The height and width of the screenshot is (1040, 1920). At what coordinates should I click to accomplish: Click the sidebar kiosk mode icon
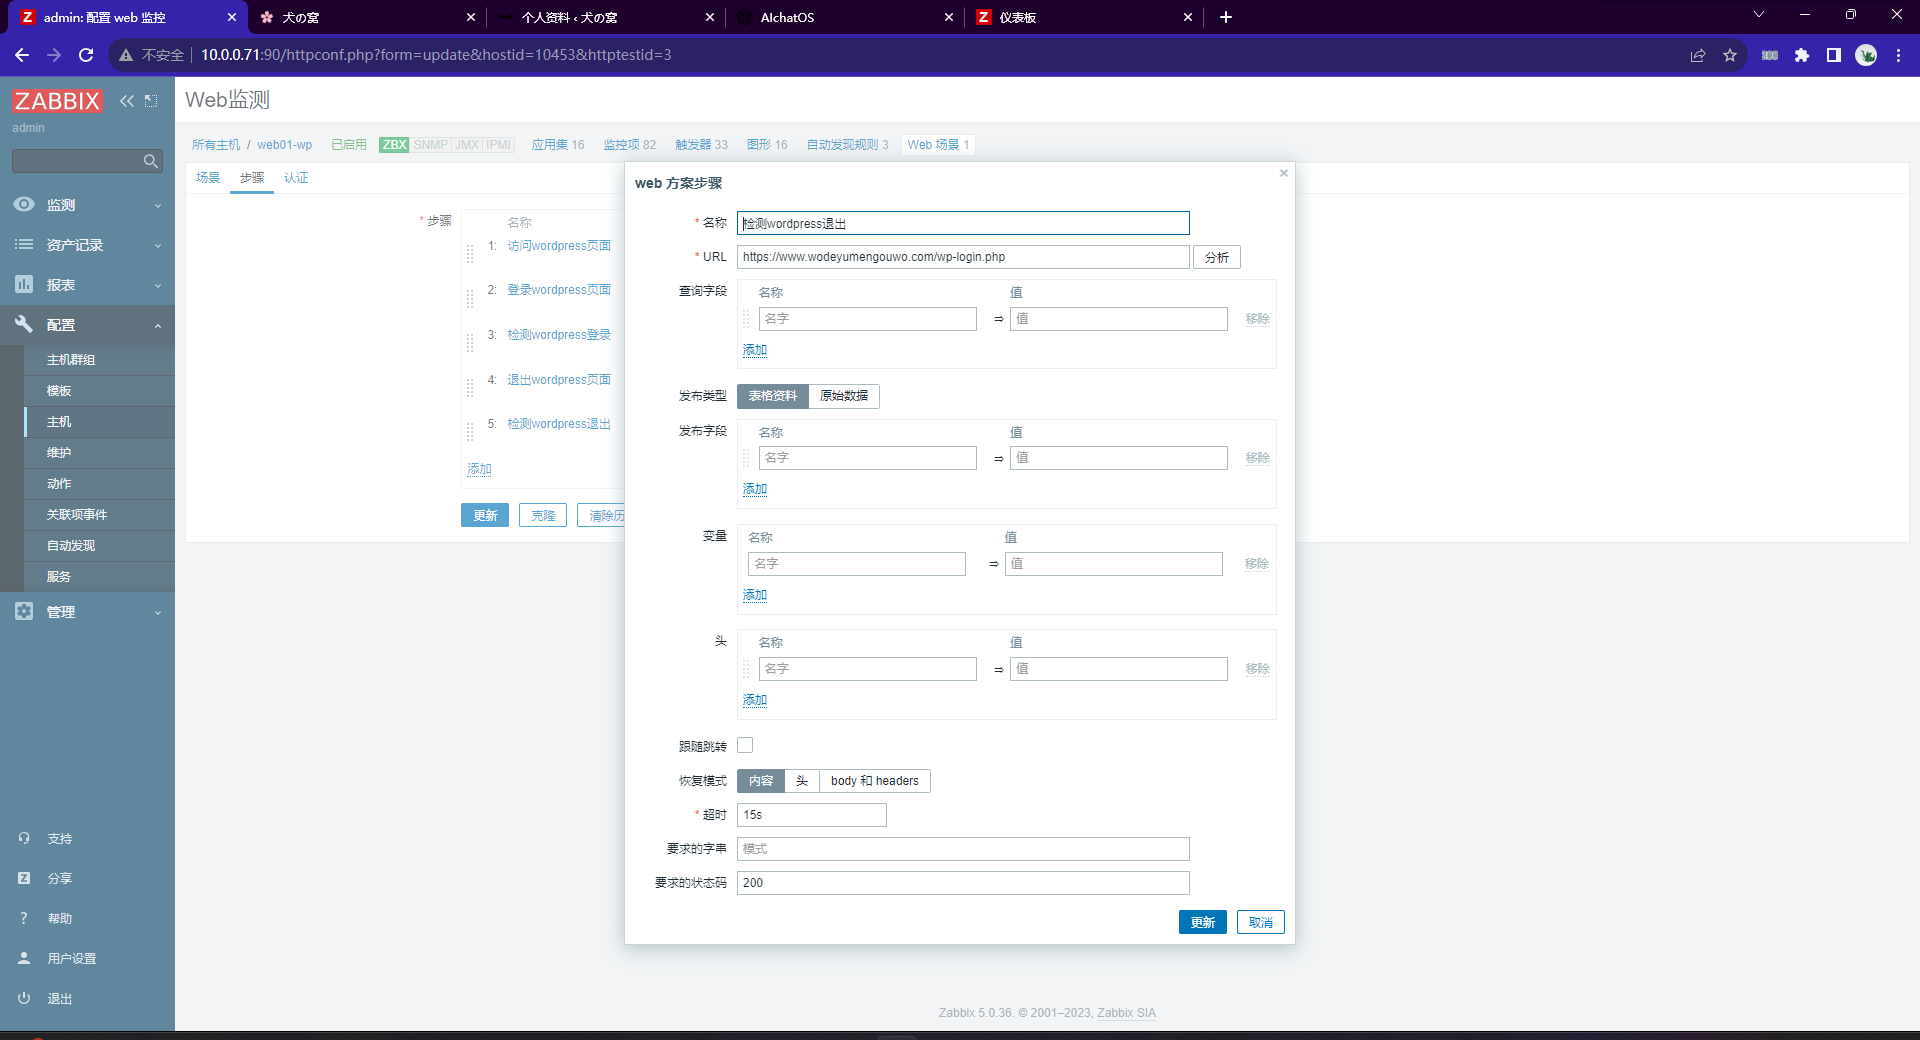(x=151, y=101)
